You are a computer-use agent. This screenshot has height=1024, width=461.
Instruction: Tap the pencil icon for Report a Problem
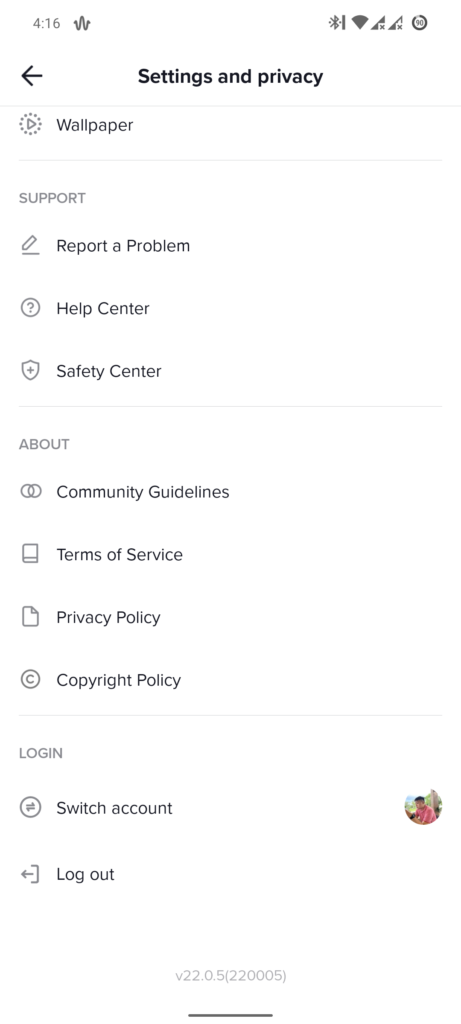(30, 246)
